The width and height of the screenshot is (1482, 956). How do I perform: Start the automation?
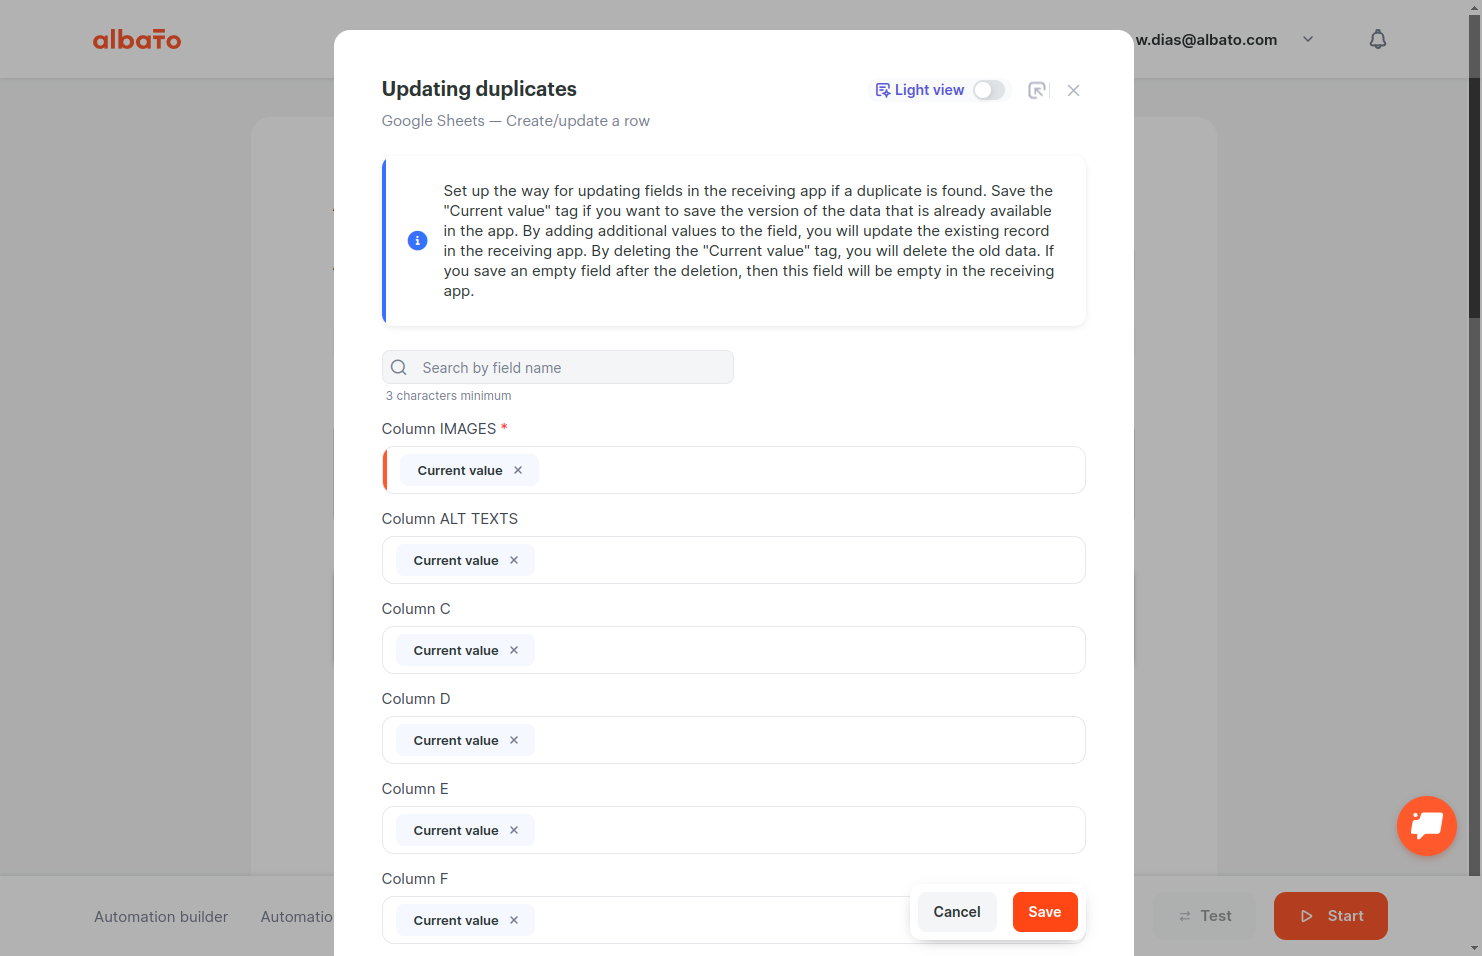coord(1331,916)
